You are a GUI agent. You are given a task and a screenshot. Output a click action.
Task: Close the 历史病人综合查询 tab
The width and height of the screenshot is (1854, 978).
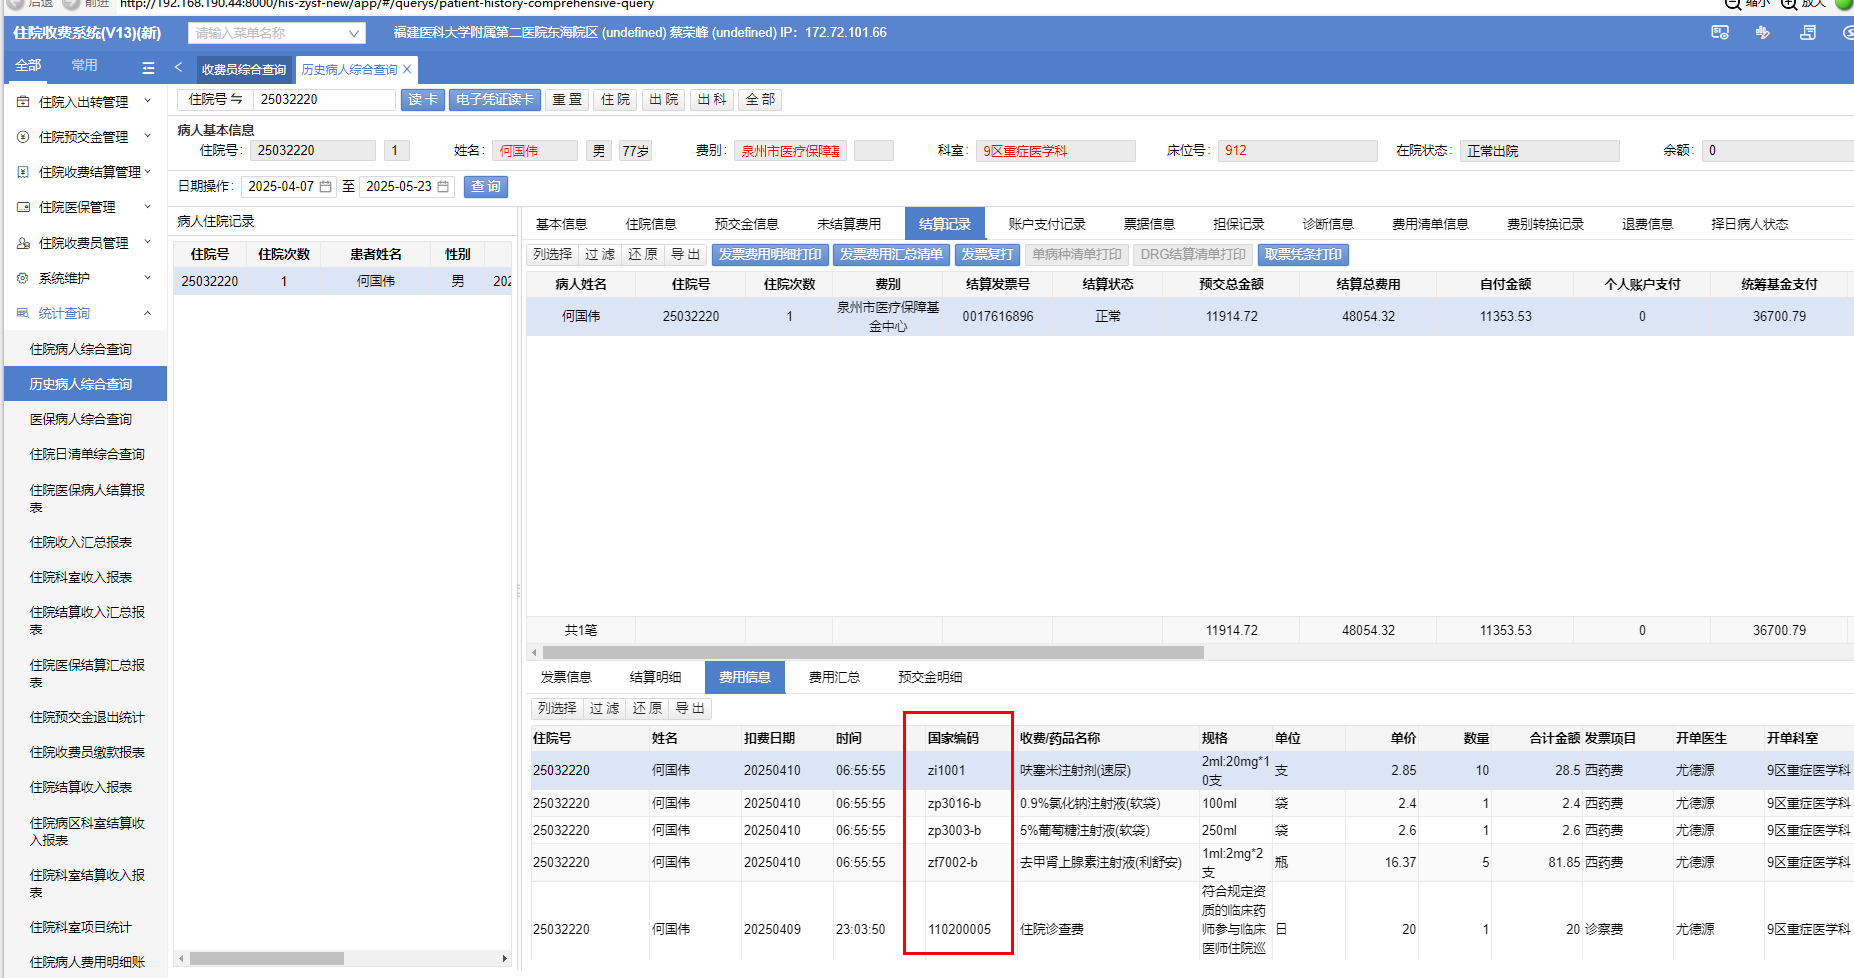pos(407,69)
